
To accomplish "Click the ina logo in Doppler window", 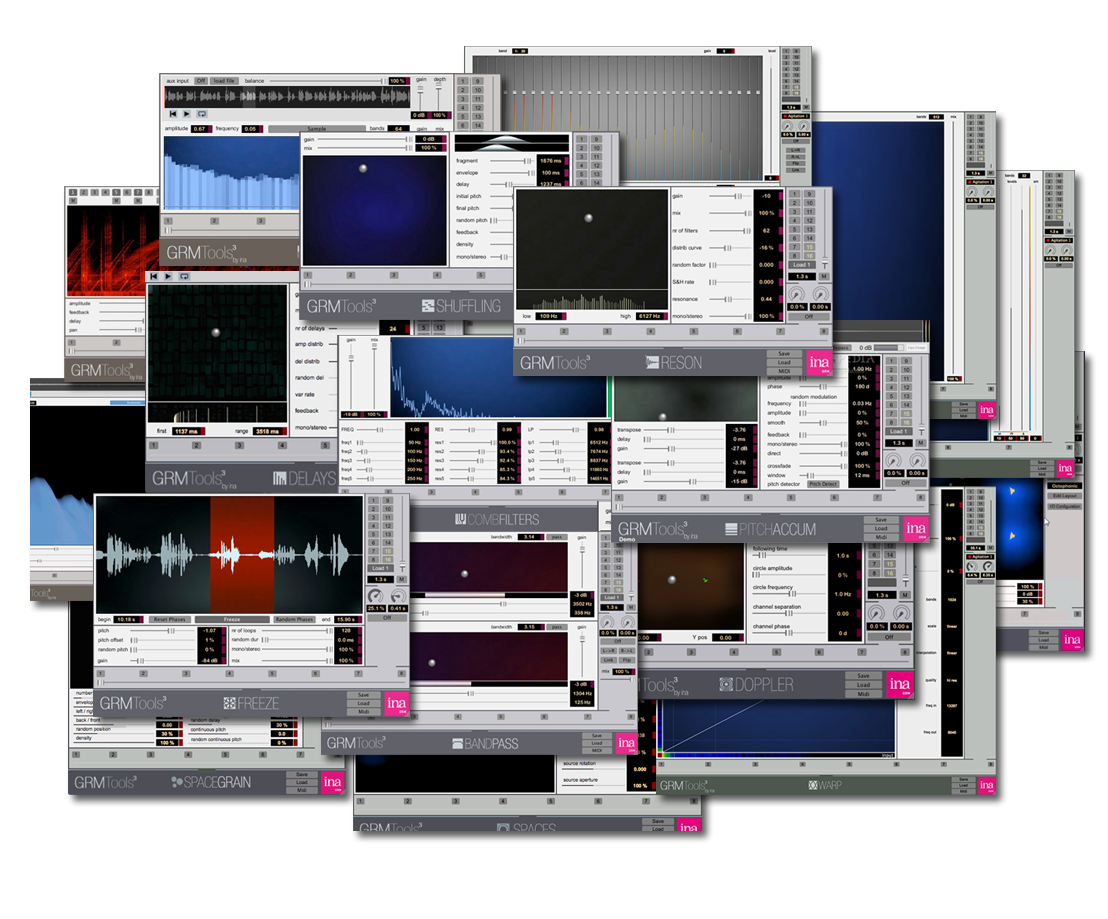I will coord(900,684).
